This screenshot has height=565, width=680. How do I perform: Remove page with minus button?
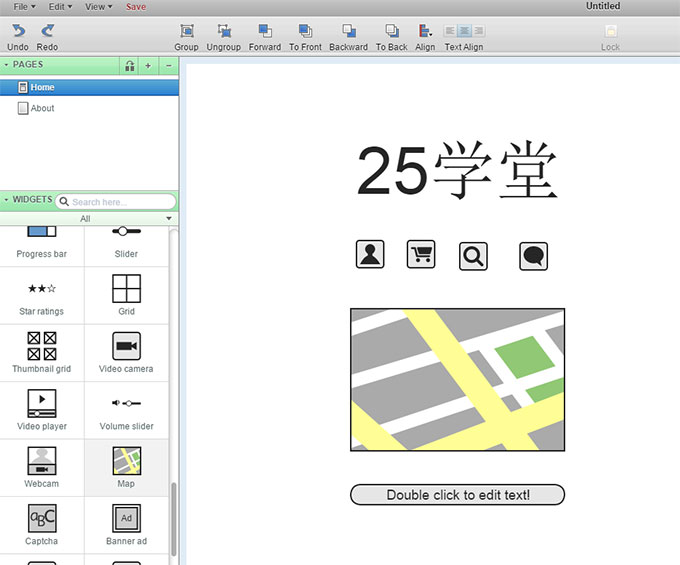pos(169,66)
